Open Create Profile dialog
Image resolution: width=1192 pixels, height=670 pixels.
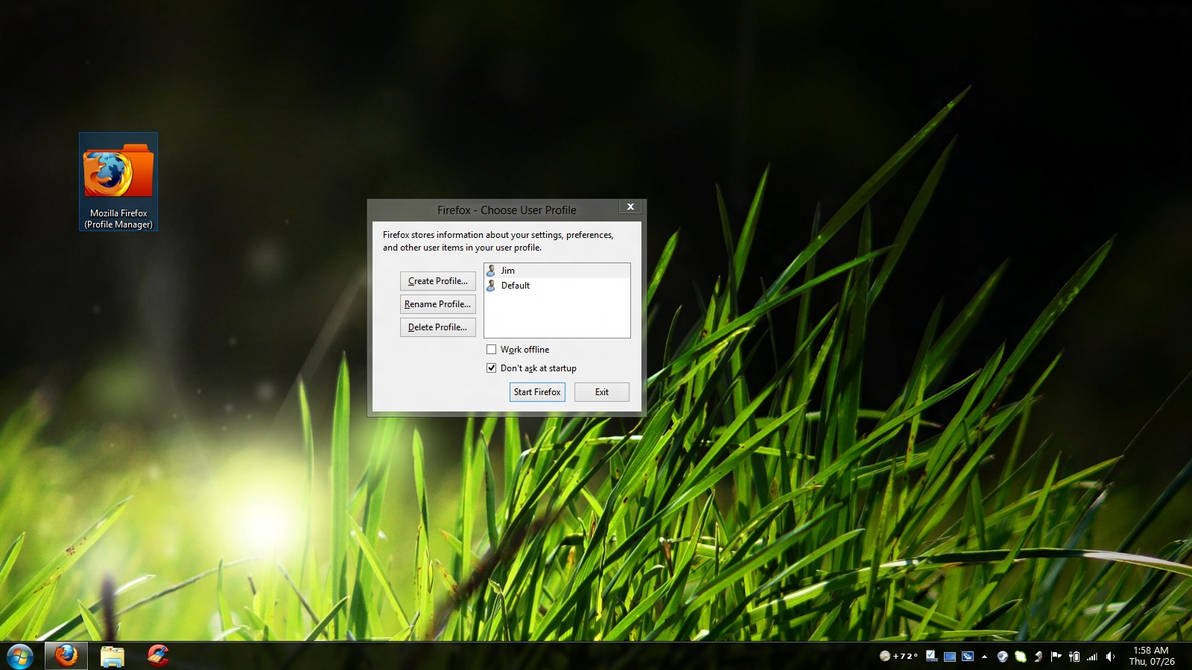click(437, 281)
